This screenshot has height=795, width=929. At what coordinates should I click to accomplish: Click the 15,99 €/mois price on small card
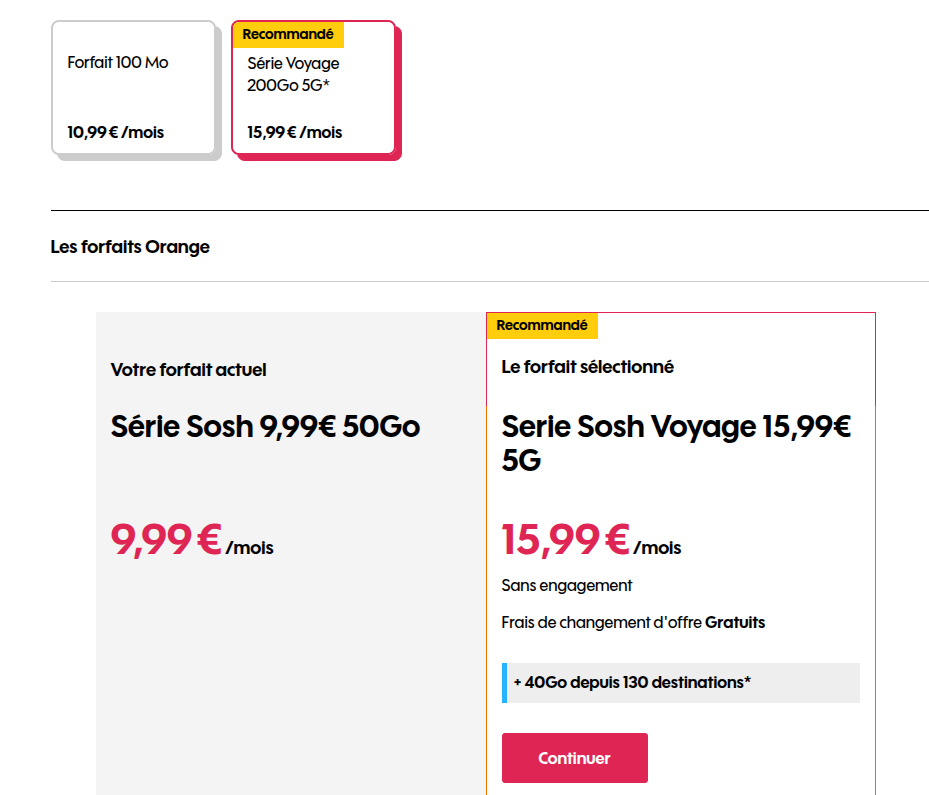coord(295,132)
